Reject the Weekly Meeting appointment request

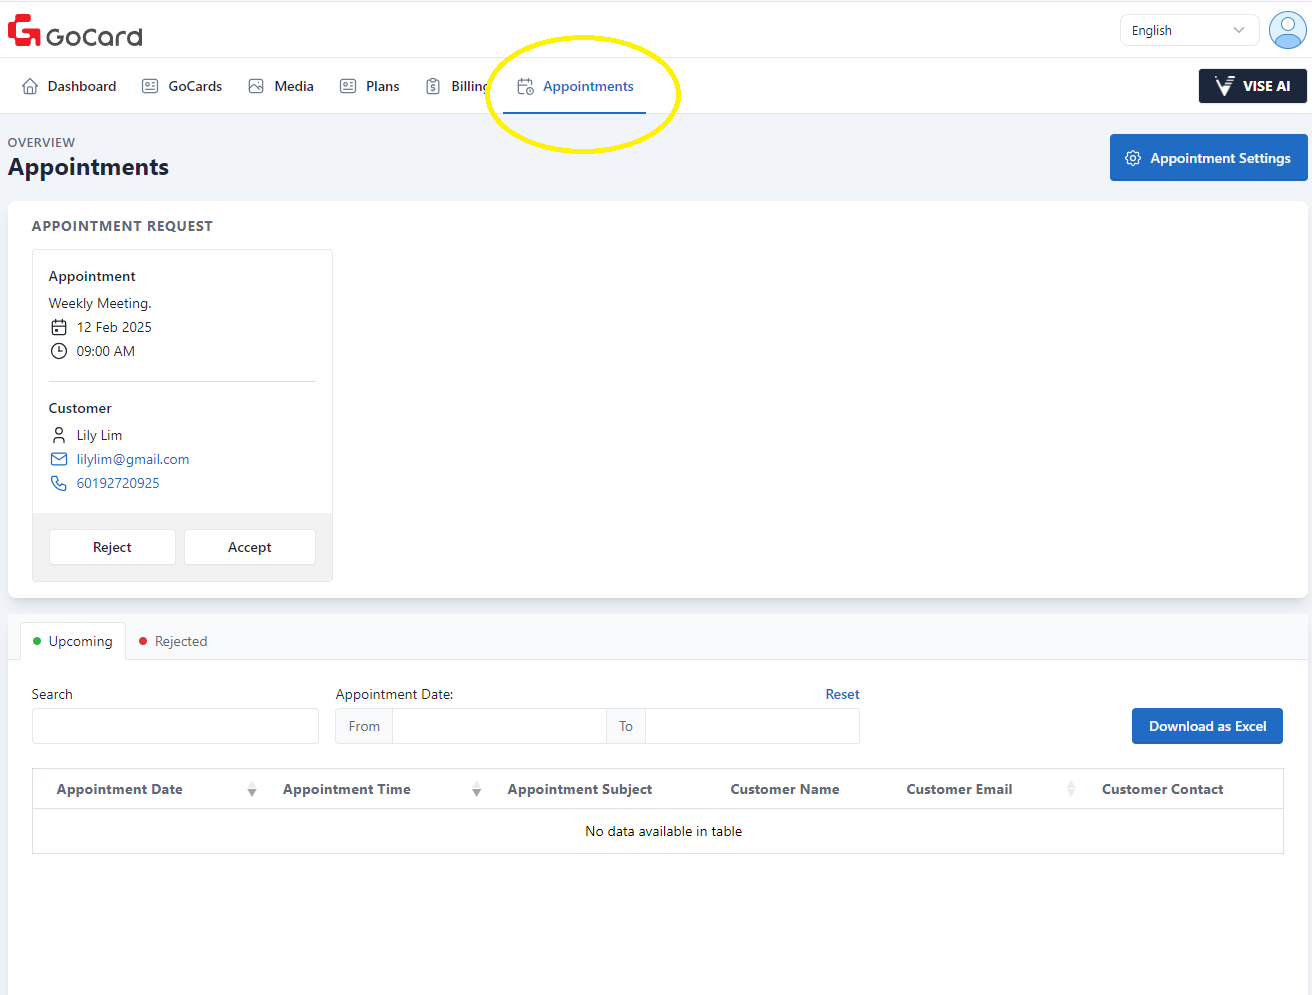[x=112, y=547]
